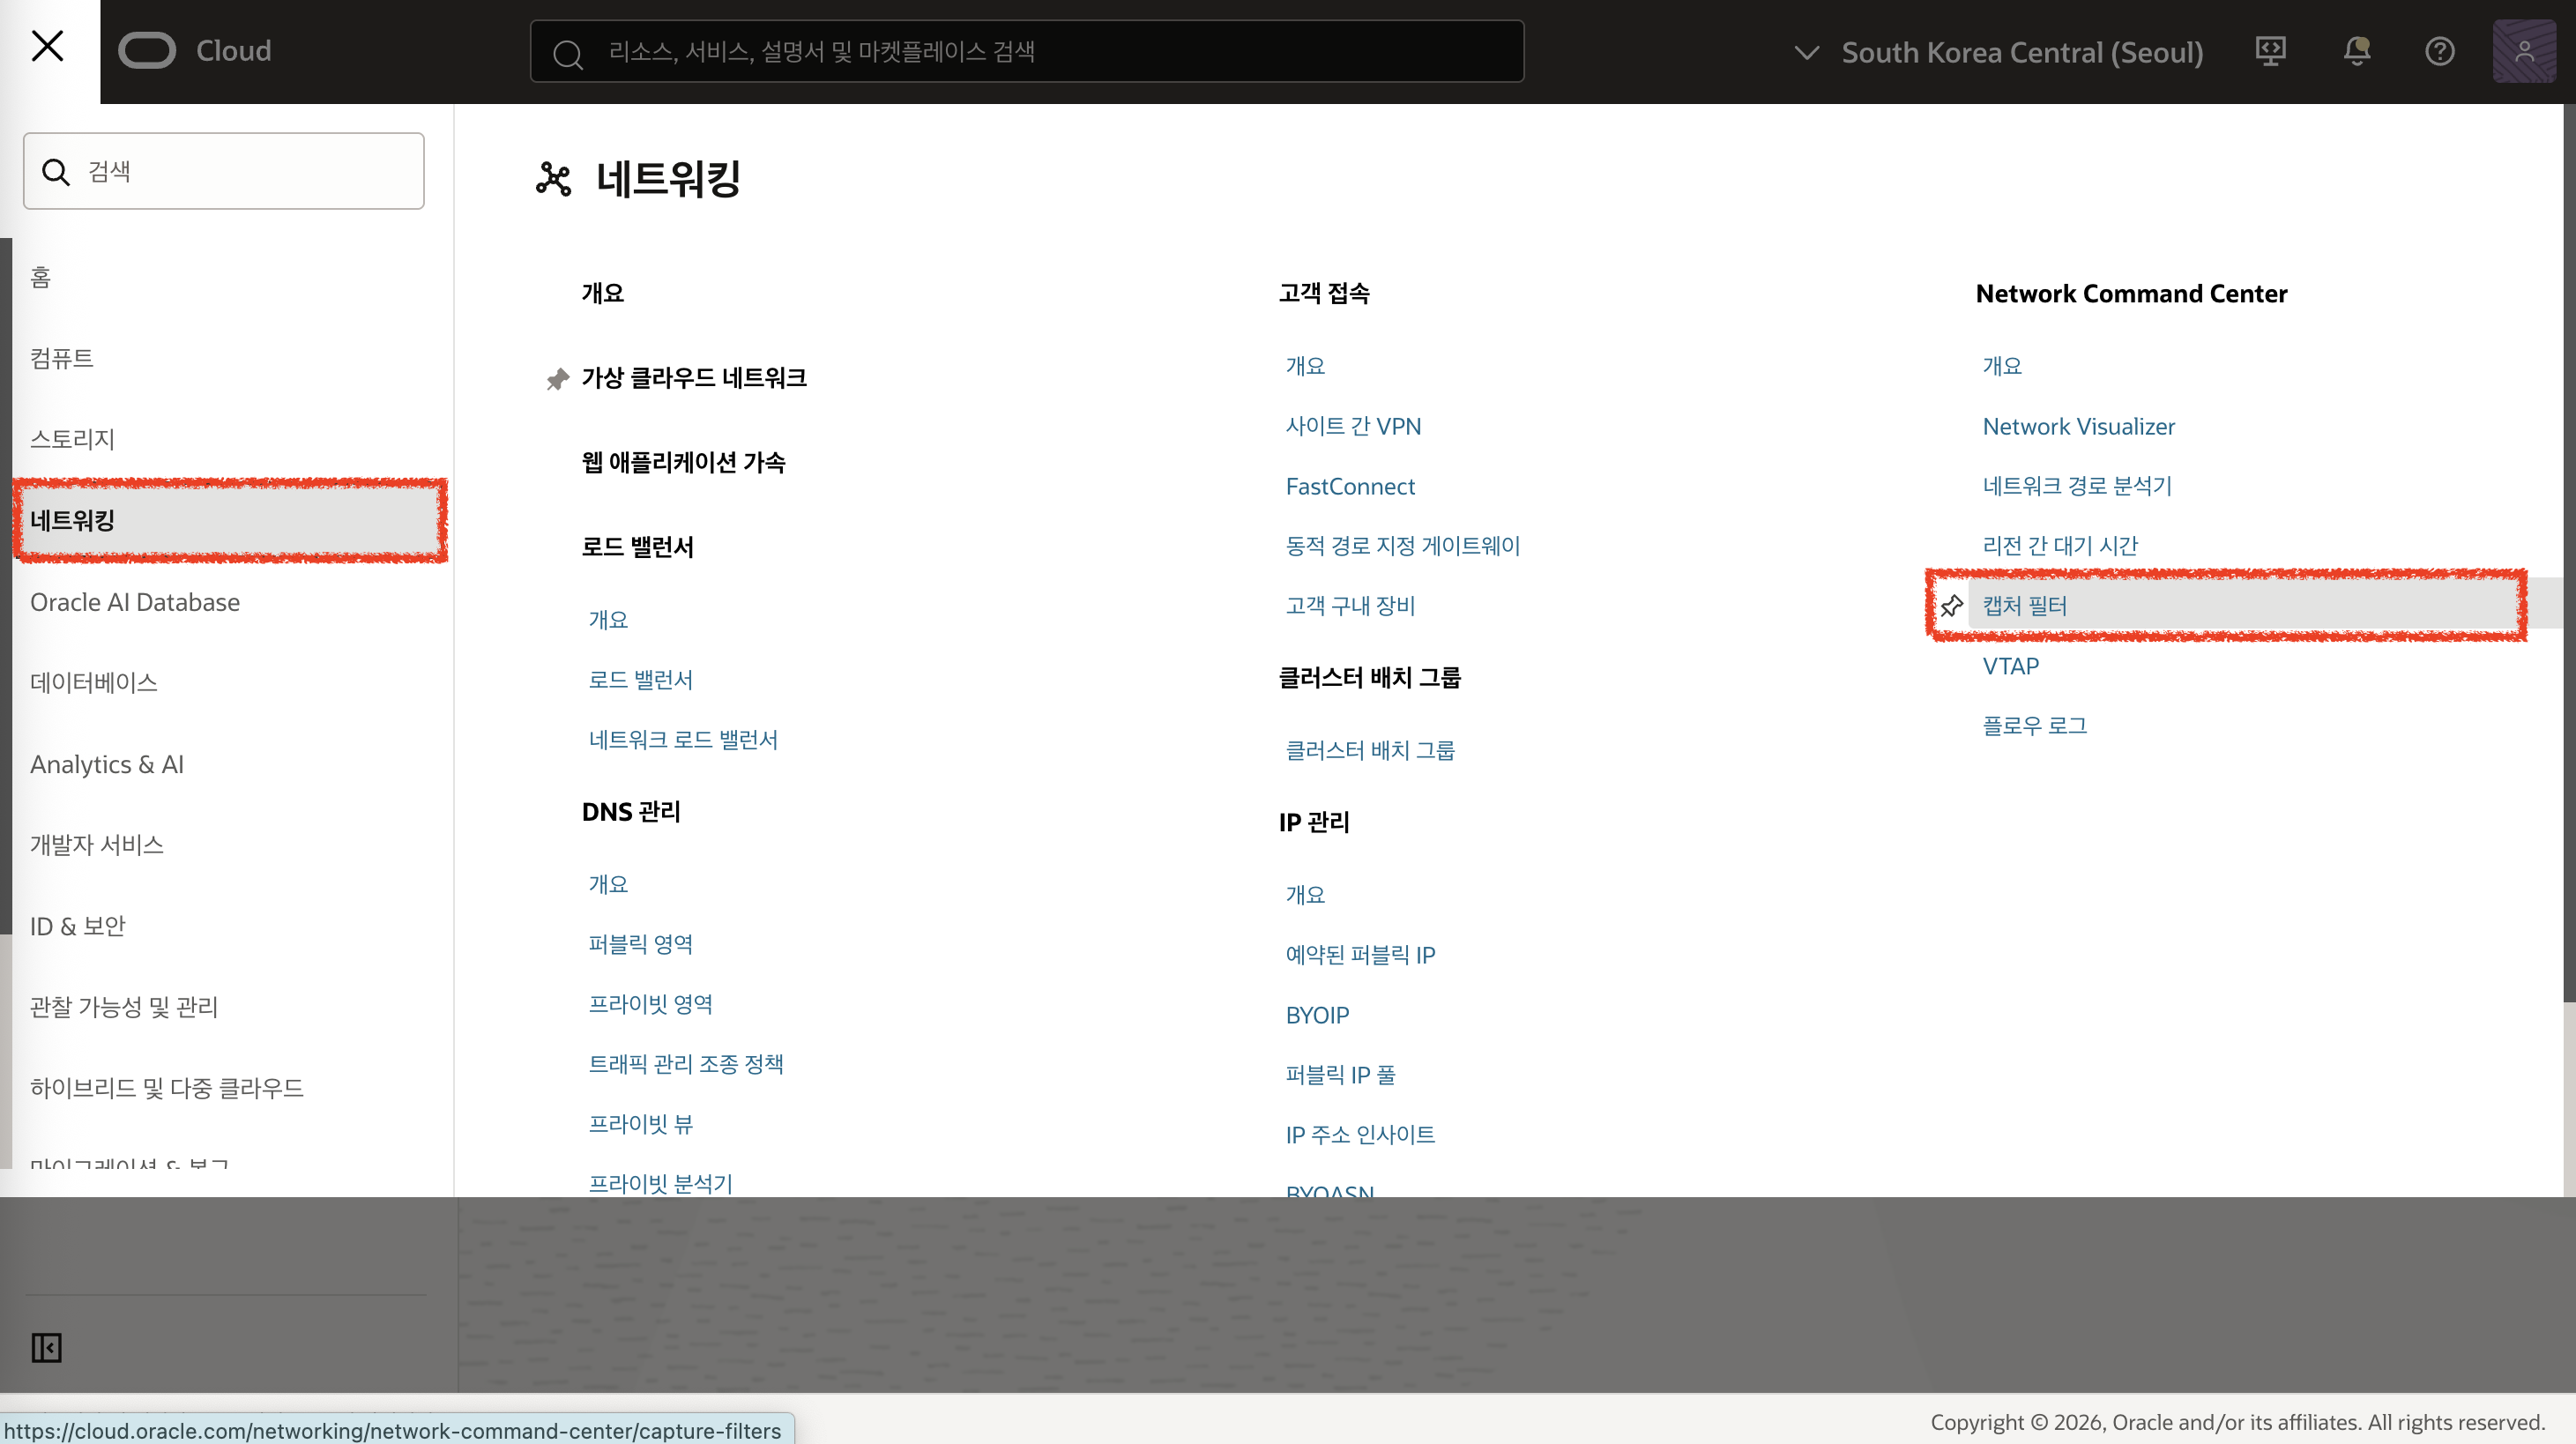
Task: Open 캡처 필터 link
Action: (2025, 606)
